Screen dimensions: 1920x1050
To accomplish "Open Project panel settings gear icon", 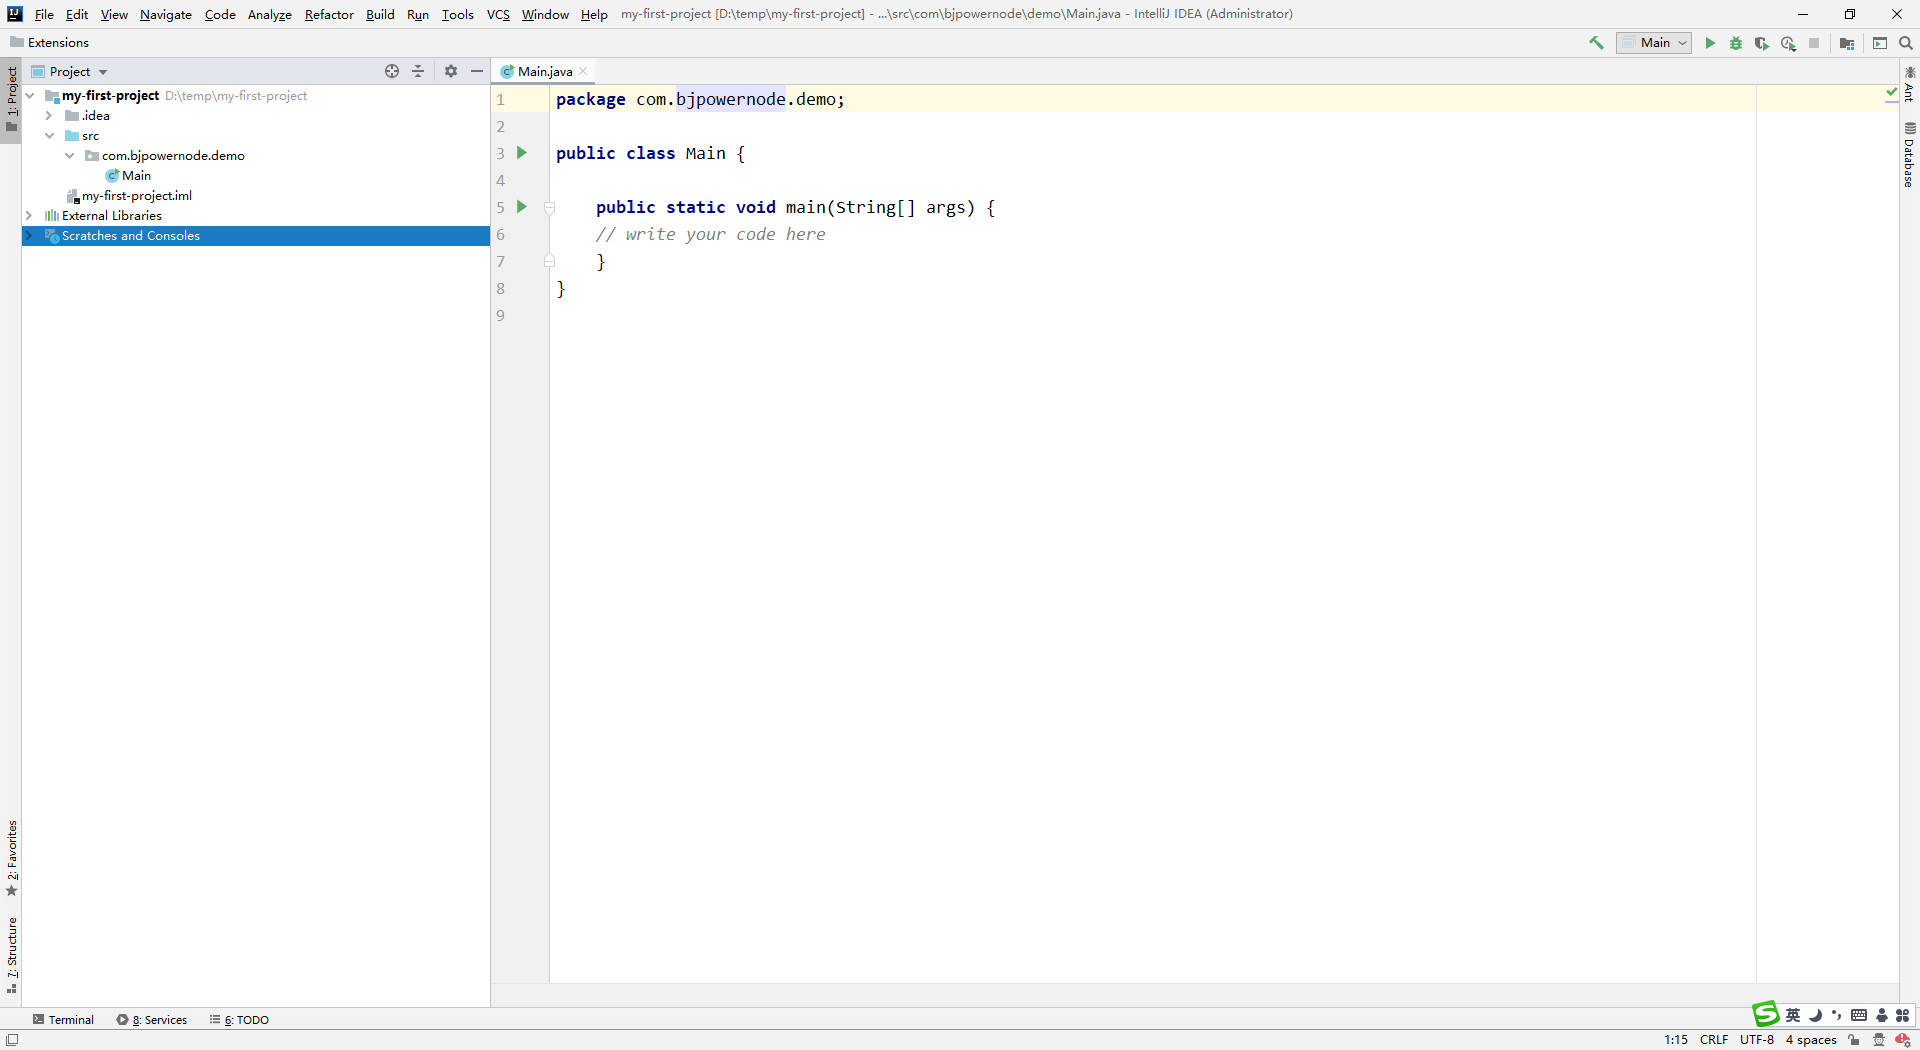I will (451, 71).
